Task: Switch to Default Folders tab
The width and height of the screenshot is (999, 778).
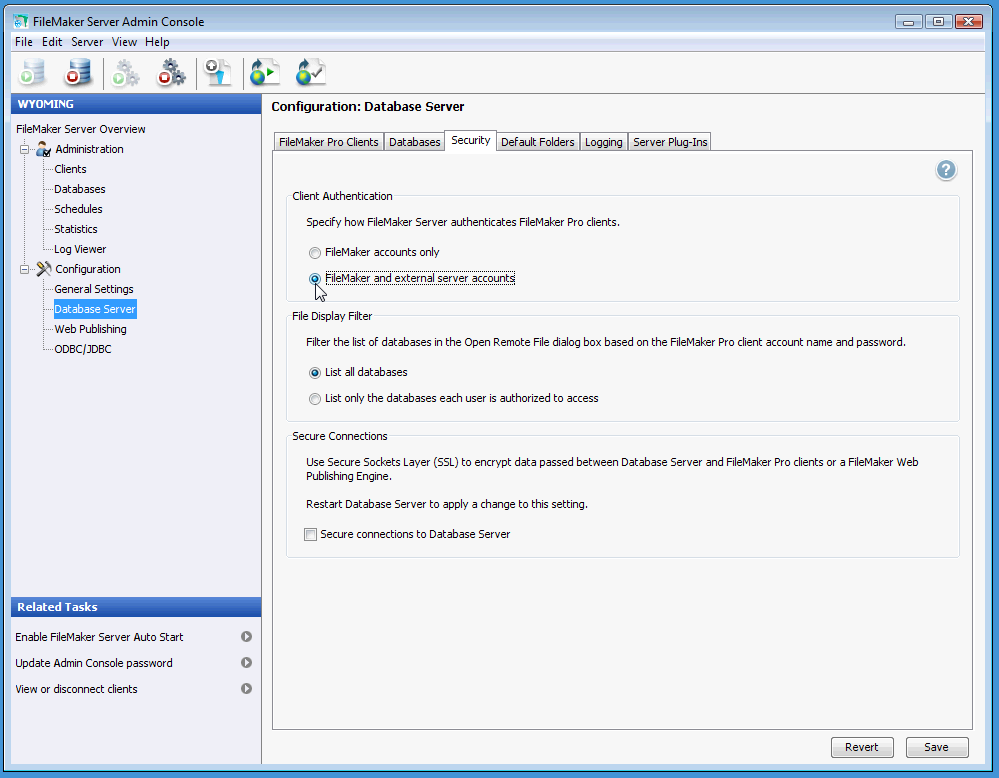Action: 538,141
